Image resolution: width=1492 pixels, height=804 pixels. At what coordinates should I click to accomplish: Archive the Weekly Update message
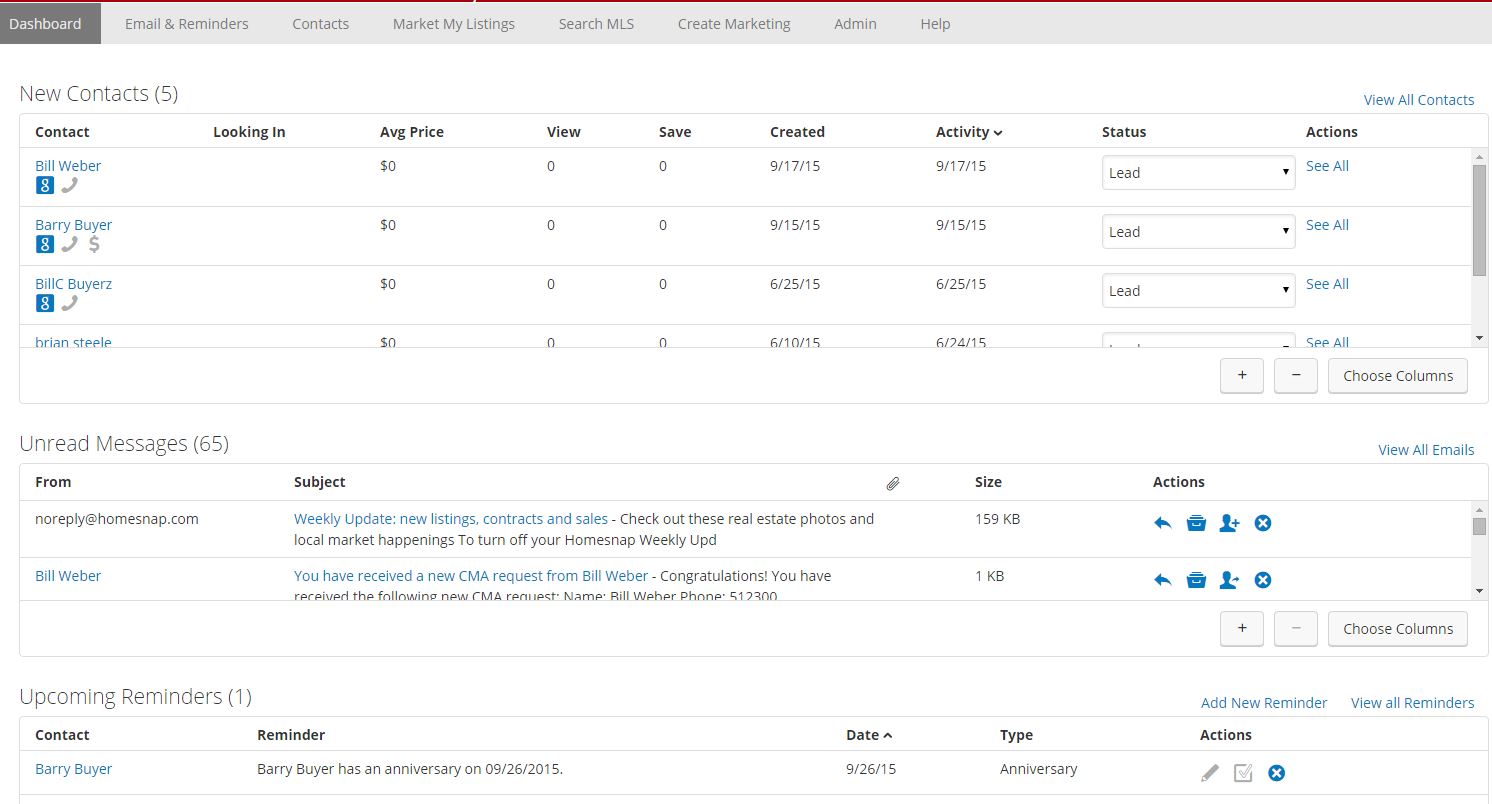[x=1196, y=523]
